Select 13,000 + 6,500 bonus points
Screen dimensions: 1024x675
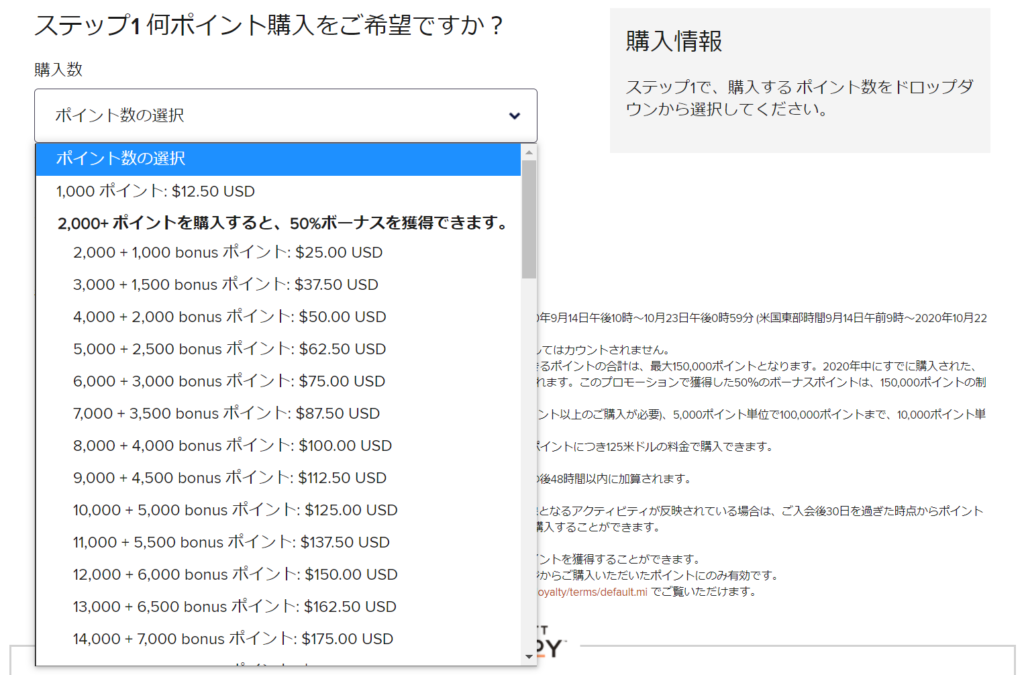click(x=234, y=607)
